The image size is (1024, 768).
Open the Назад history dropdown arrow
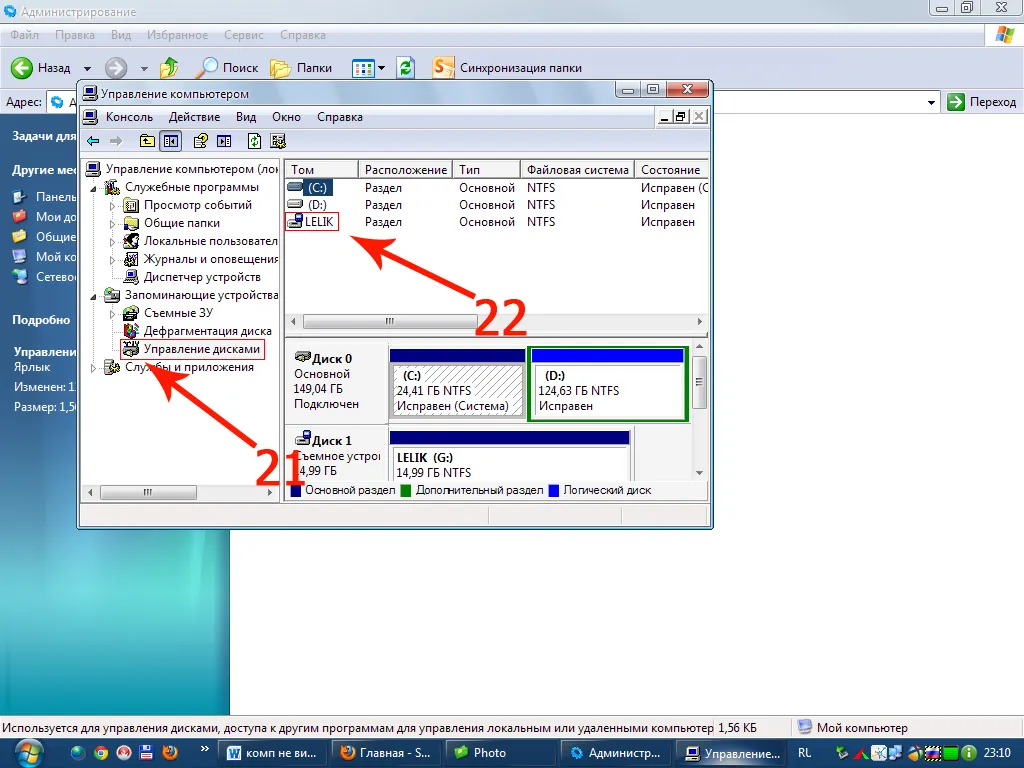(87, 68)
